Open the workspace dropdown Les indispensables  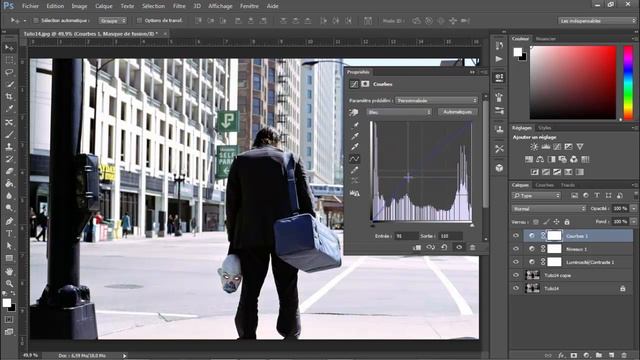597,20
